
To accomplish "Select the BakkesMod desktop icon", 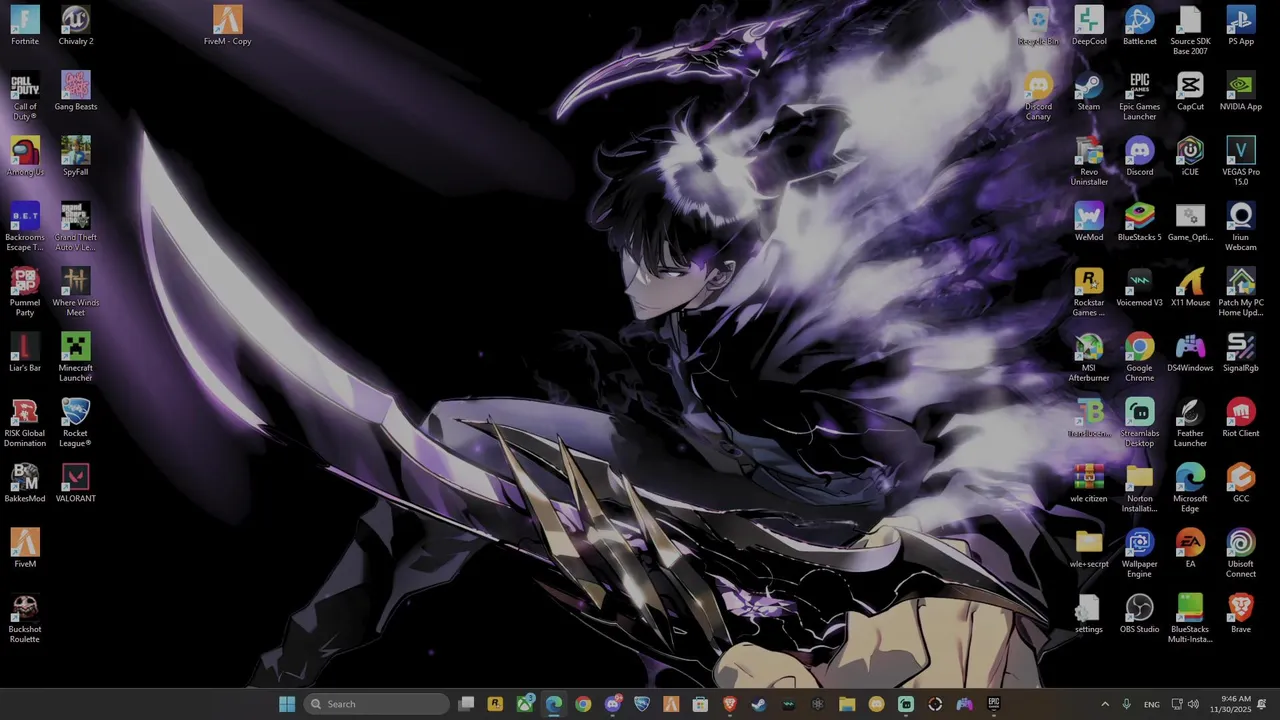I will (25, 483).
